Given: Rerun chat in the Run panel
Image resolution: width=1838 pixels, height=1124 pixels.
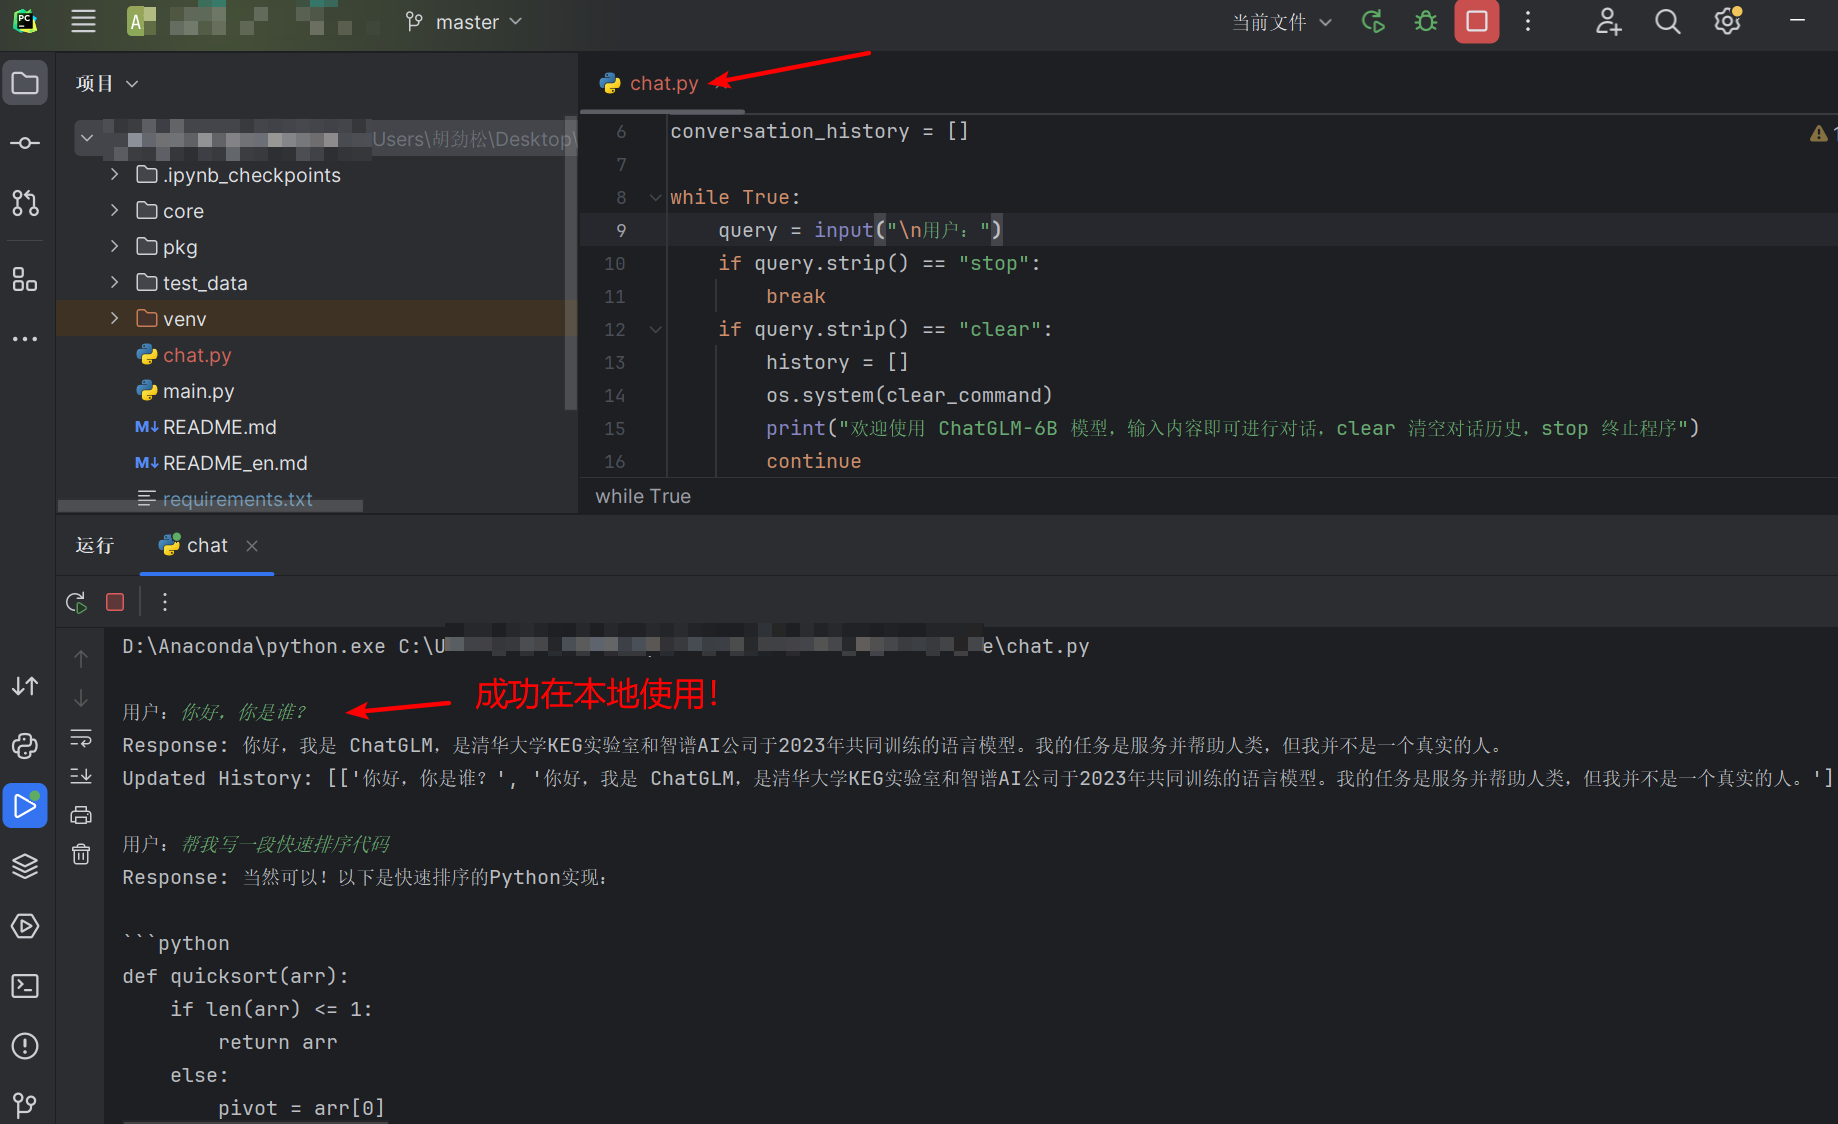Looking at the screenshot, I should coord(76,602).
